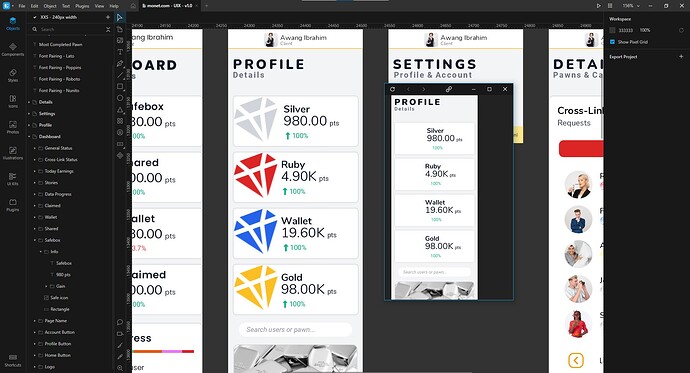Click the yellow back arrow button
Viewport: 690px width, 373px height.
576,361
